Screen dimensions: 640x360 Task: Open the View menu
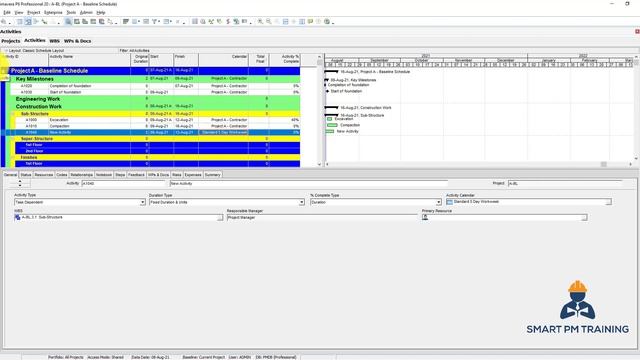click(19, 13)
